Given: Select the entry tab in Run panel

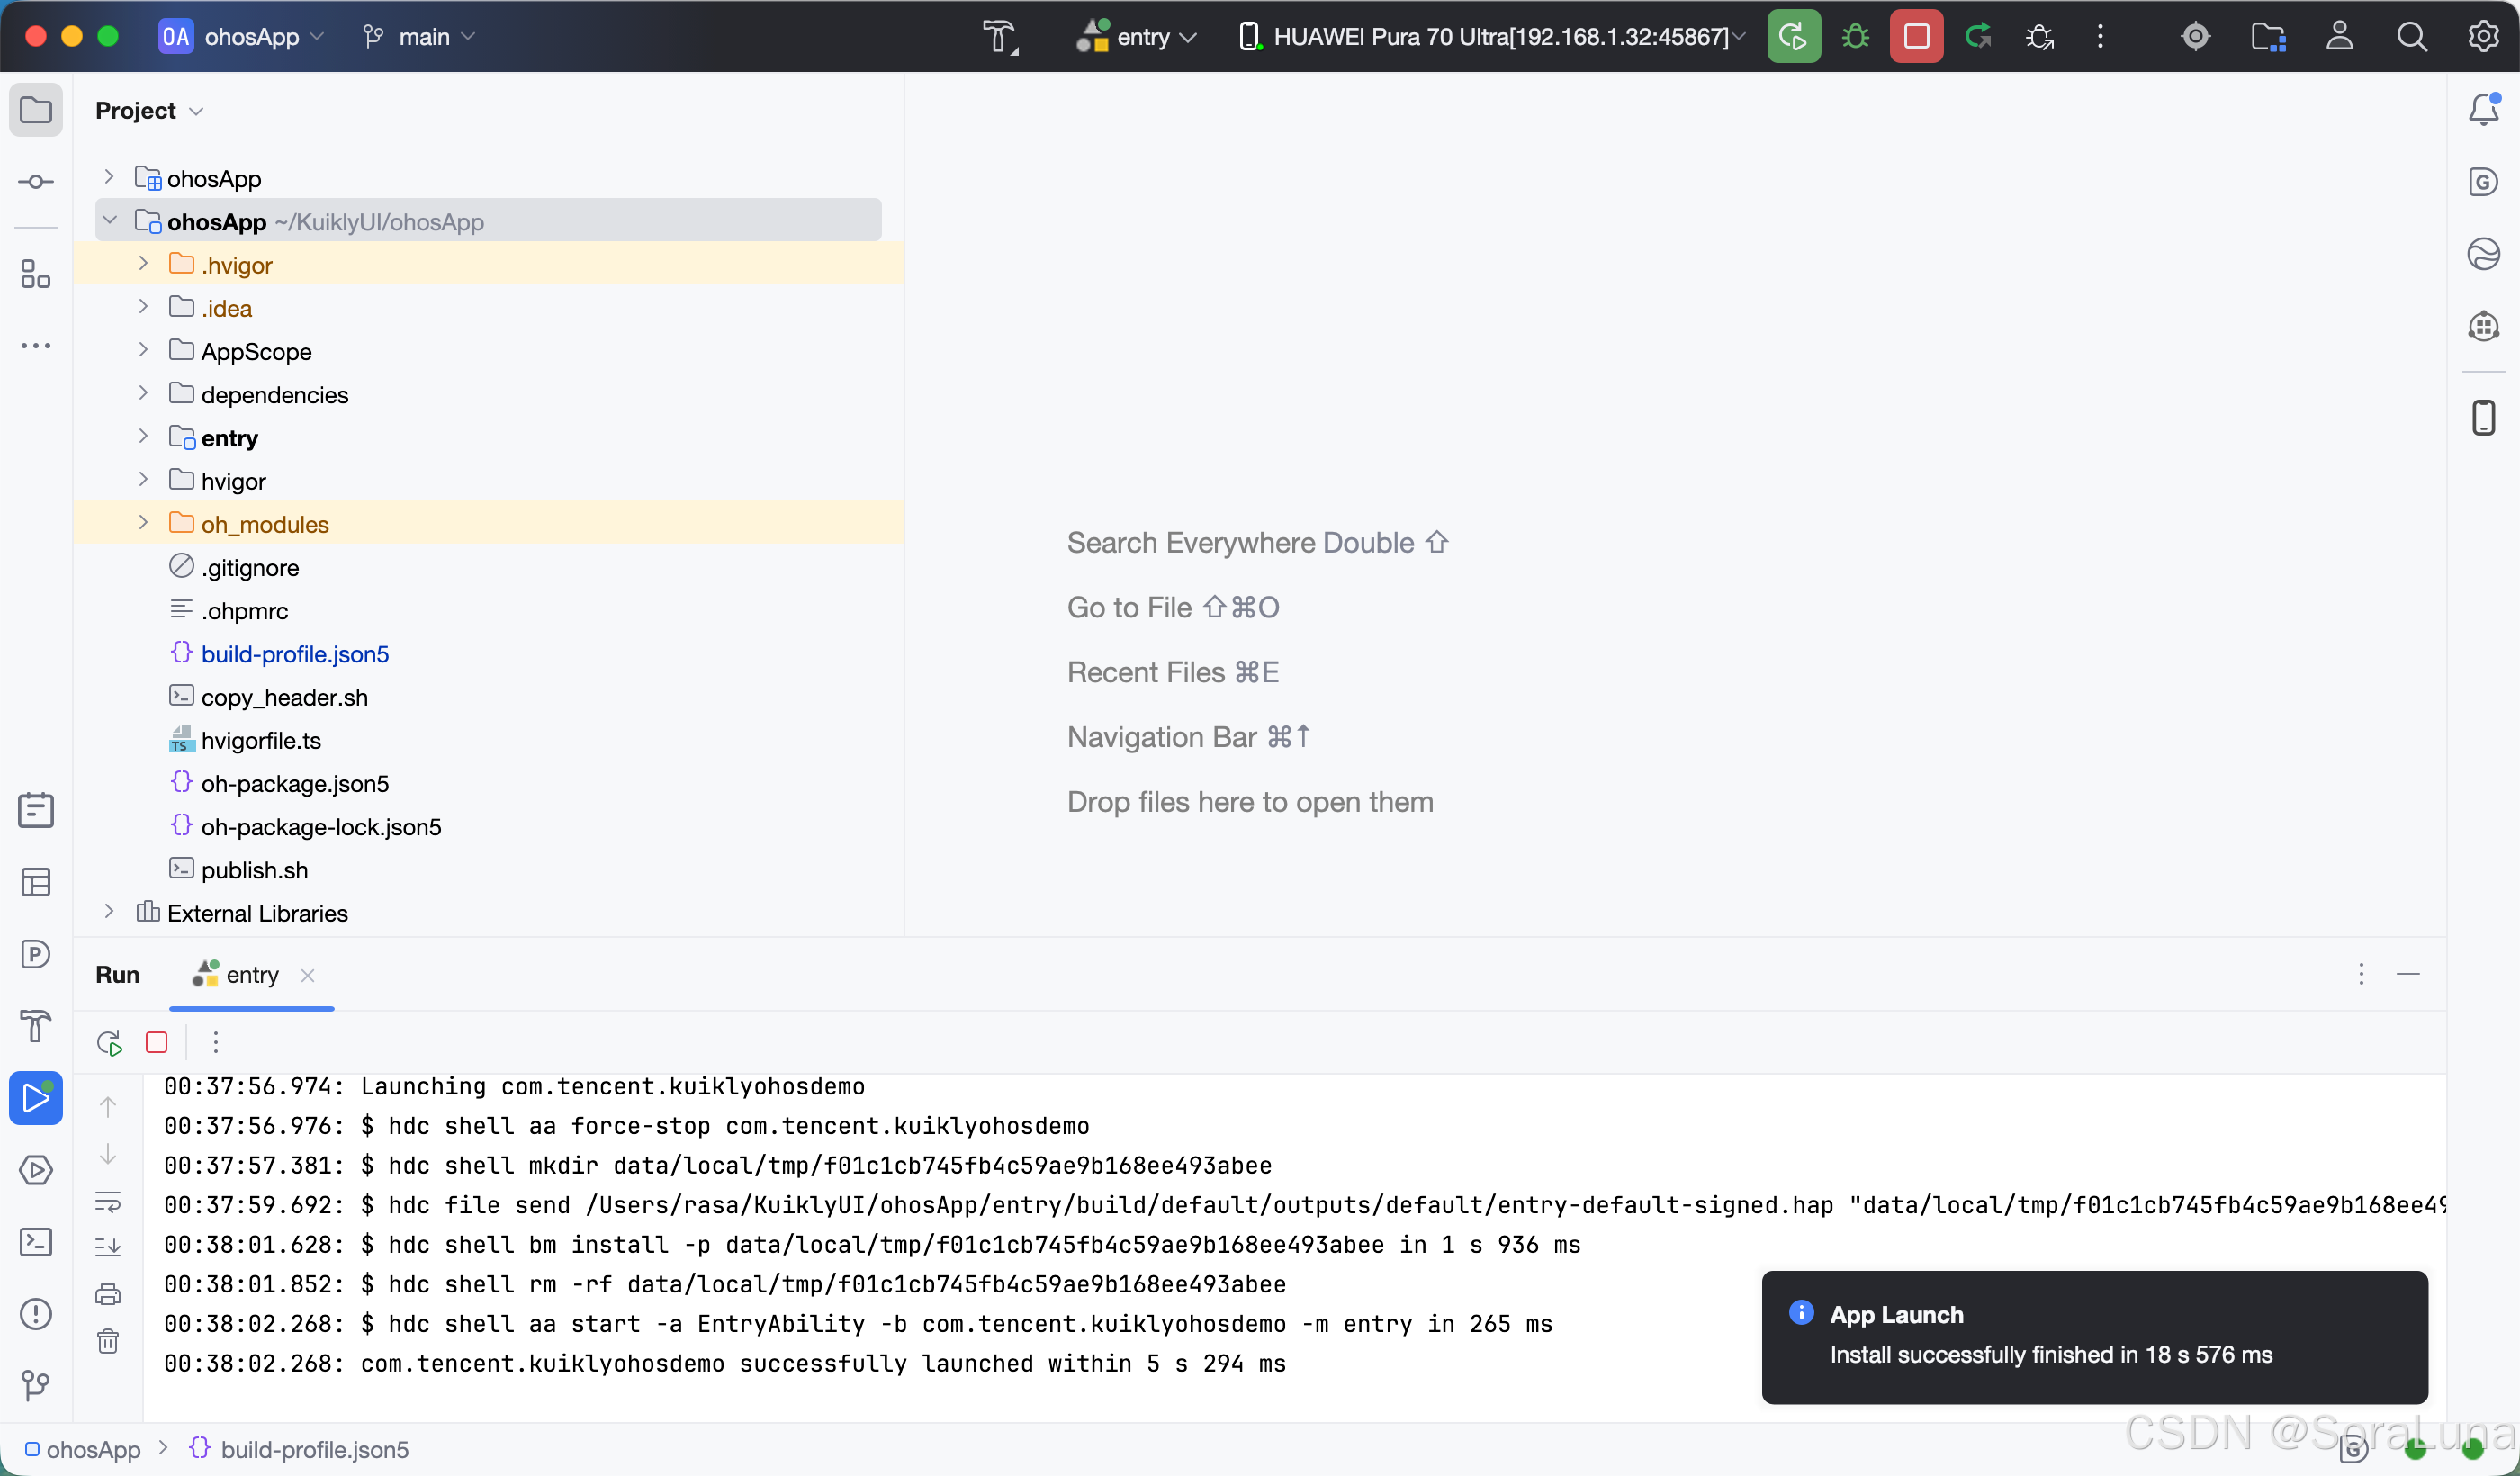Looking at the screenshot, I should point(251,975).
